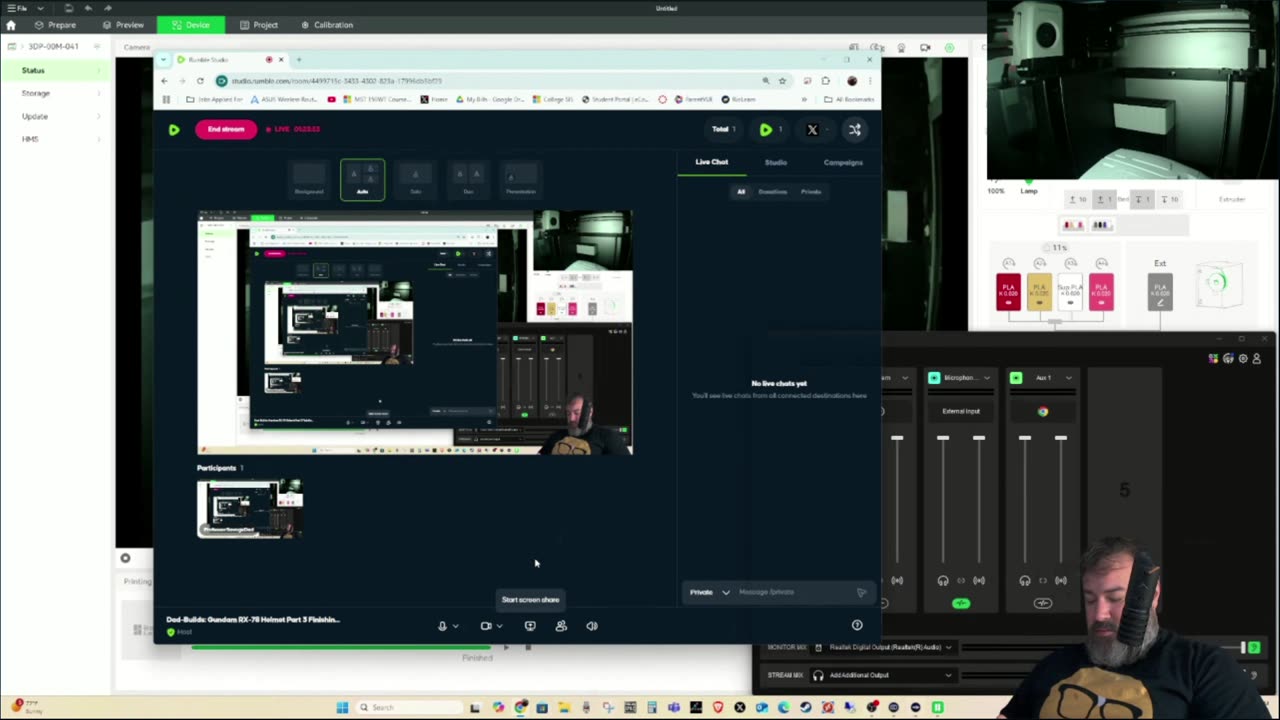
Task: Open the Calibration tab in Bambu Studio
Action: tap(326, 25)
